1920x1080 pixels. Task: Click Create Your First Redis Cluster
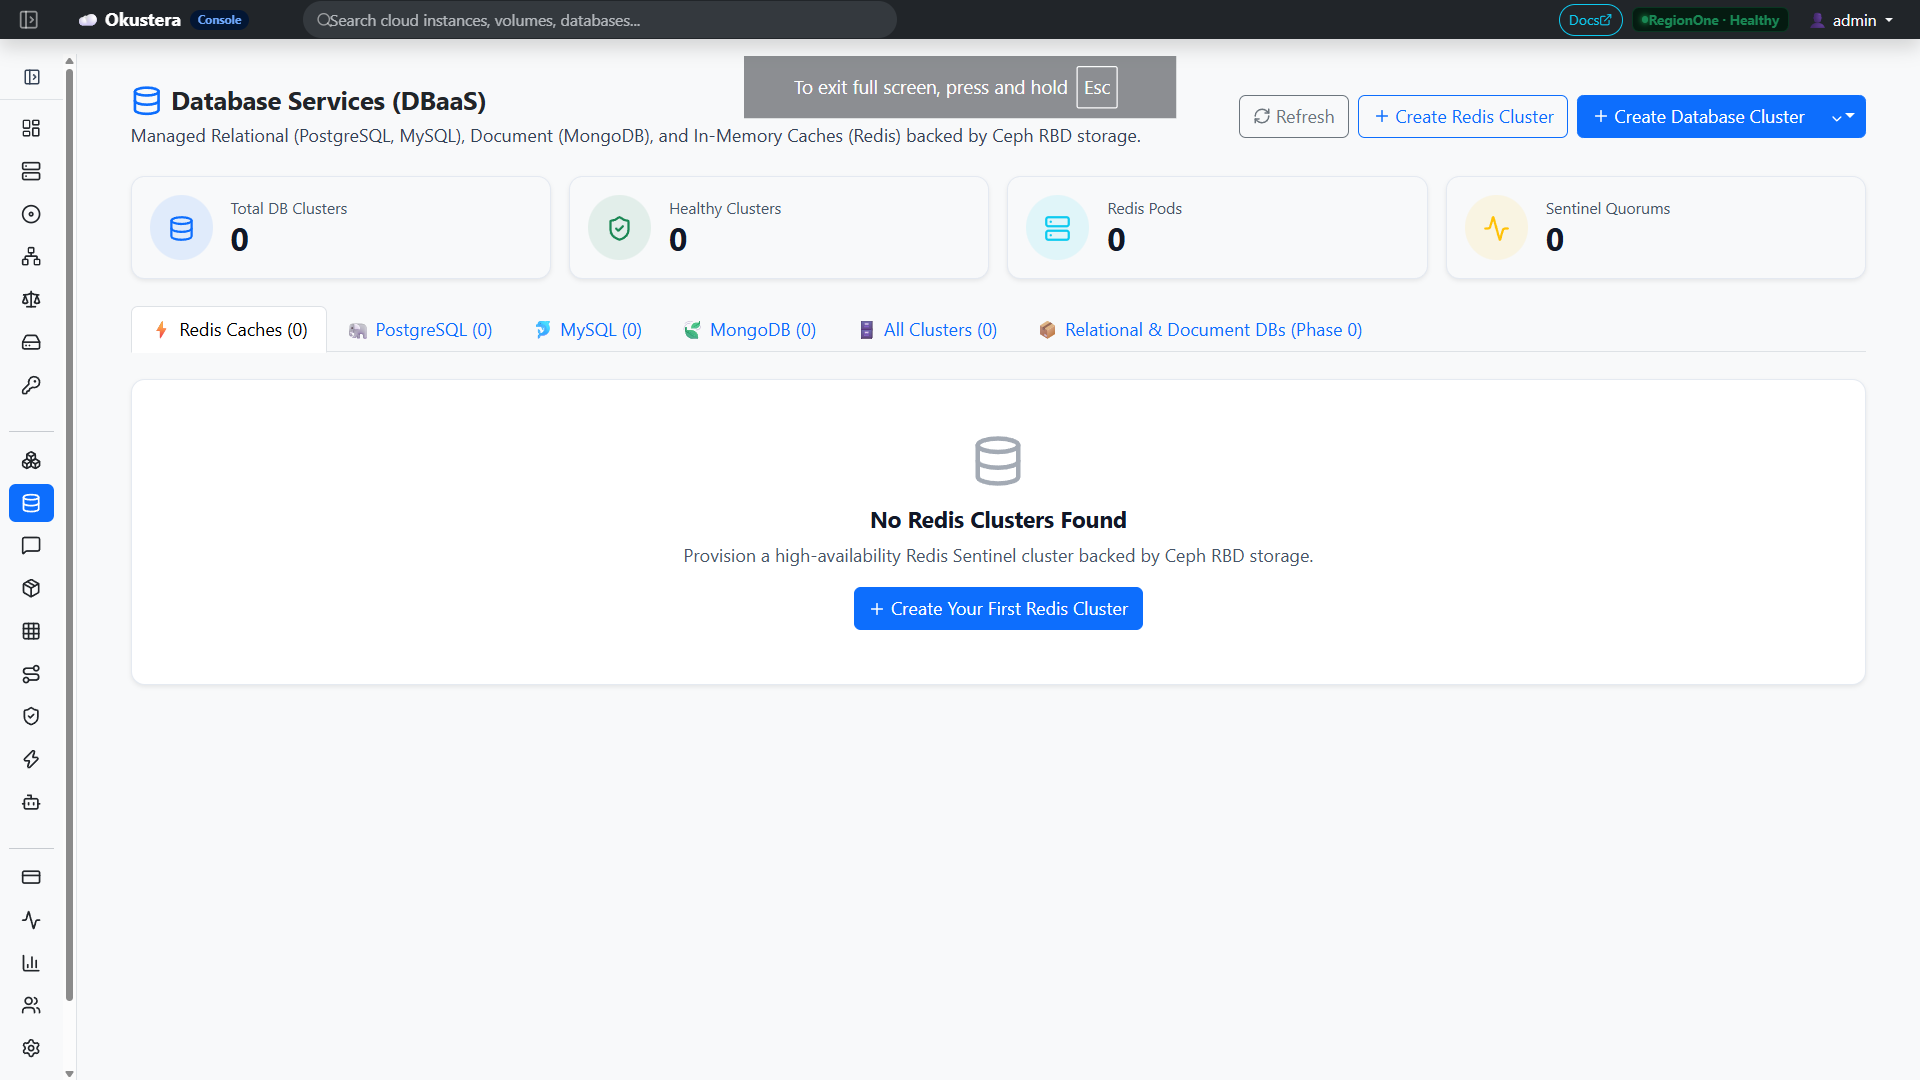click(x=998, y=609)
